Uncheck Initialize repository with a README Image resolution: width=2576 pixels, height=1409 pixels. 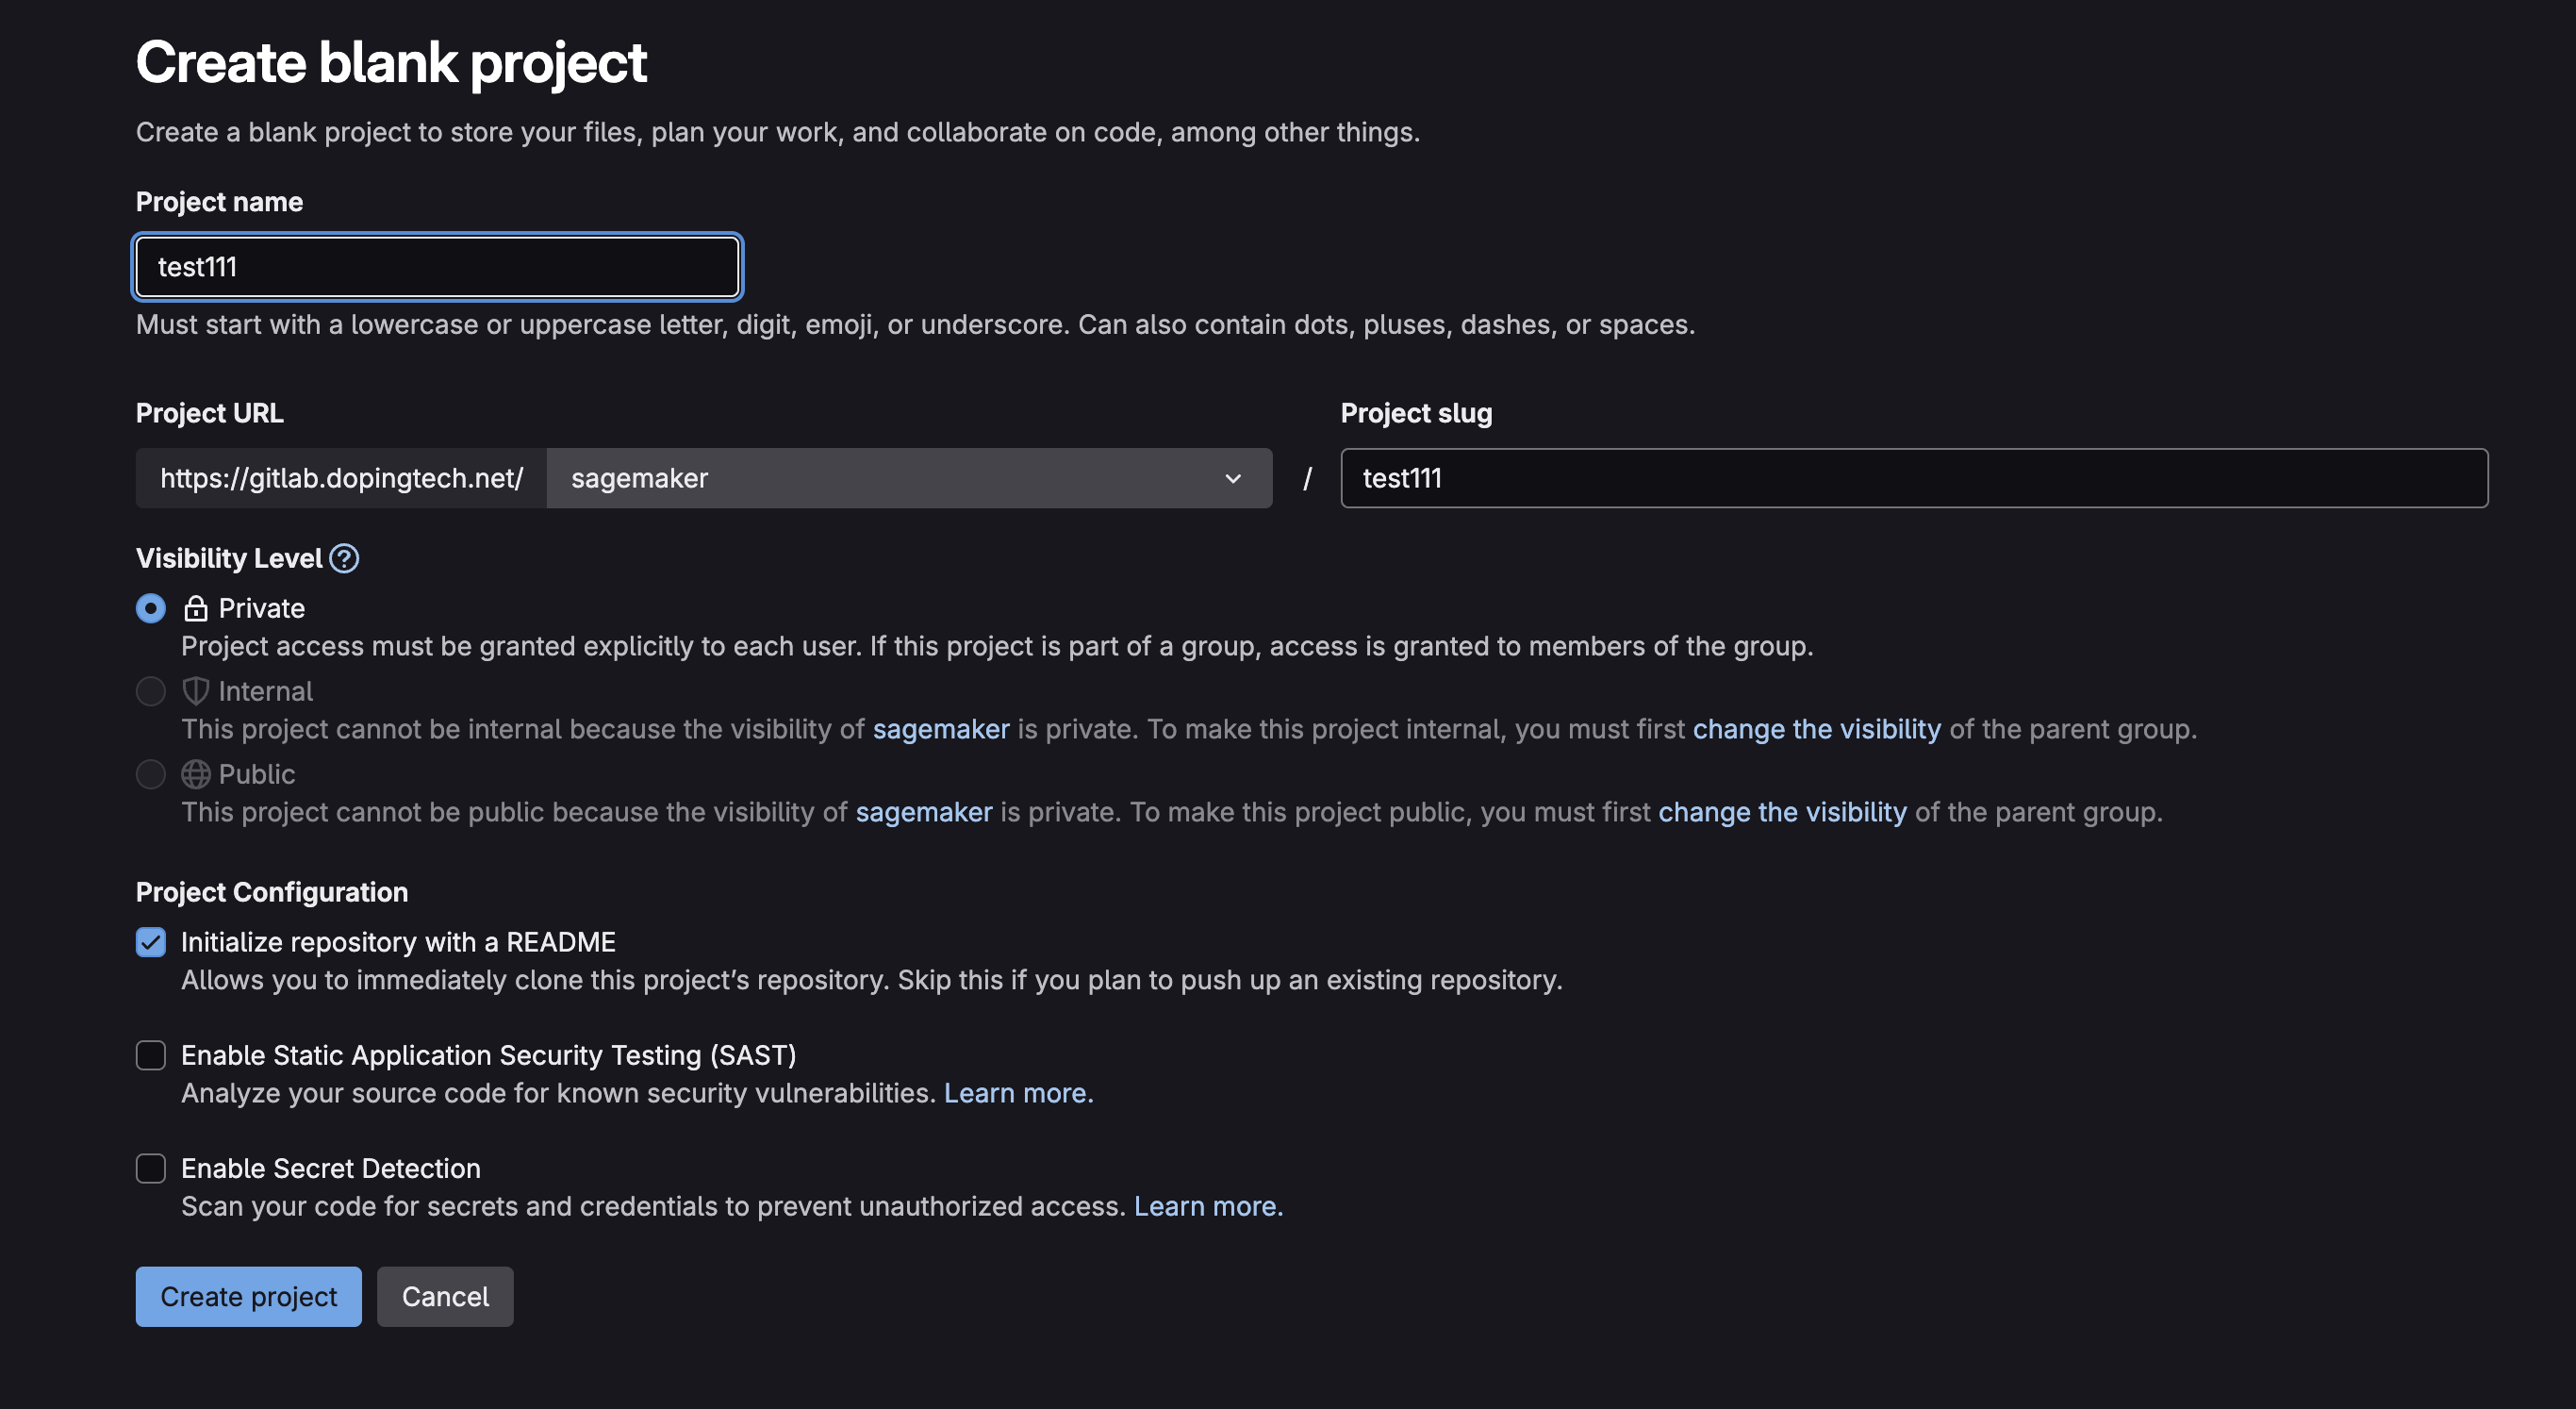tap(151, 942)
